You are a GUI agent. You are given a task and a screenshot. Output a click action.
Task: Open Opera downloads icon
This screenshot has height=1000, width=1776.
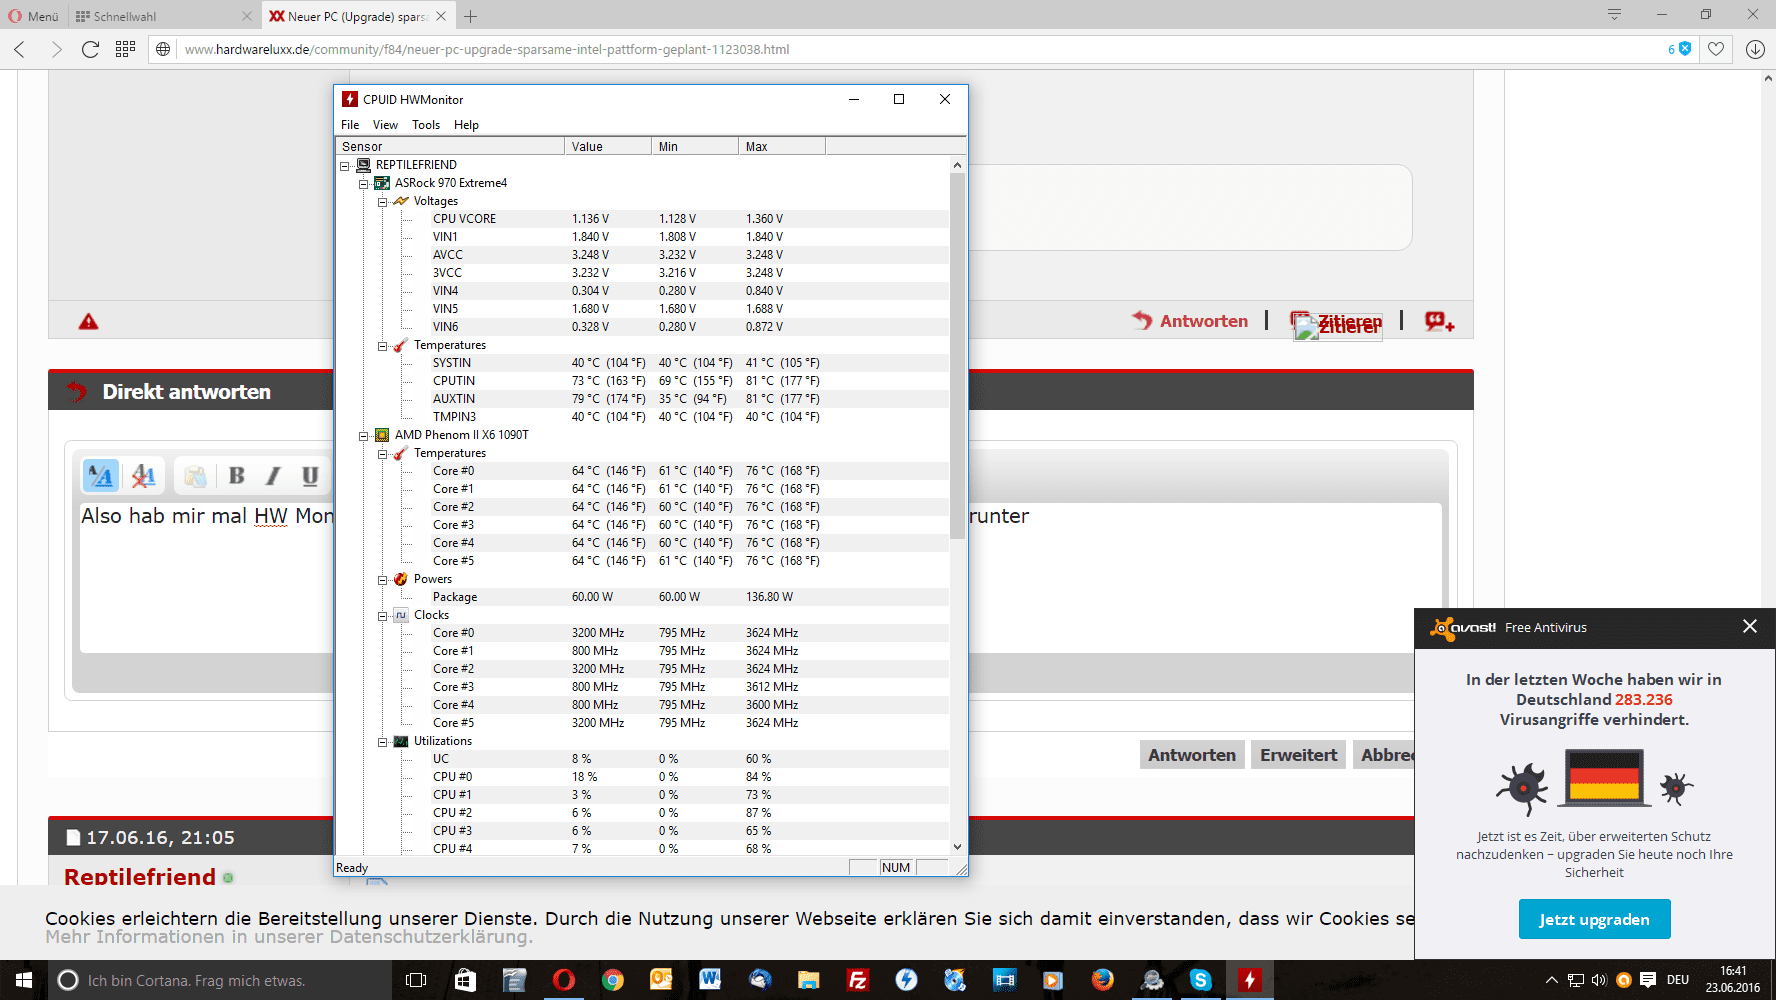[x=1755, y=49]
